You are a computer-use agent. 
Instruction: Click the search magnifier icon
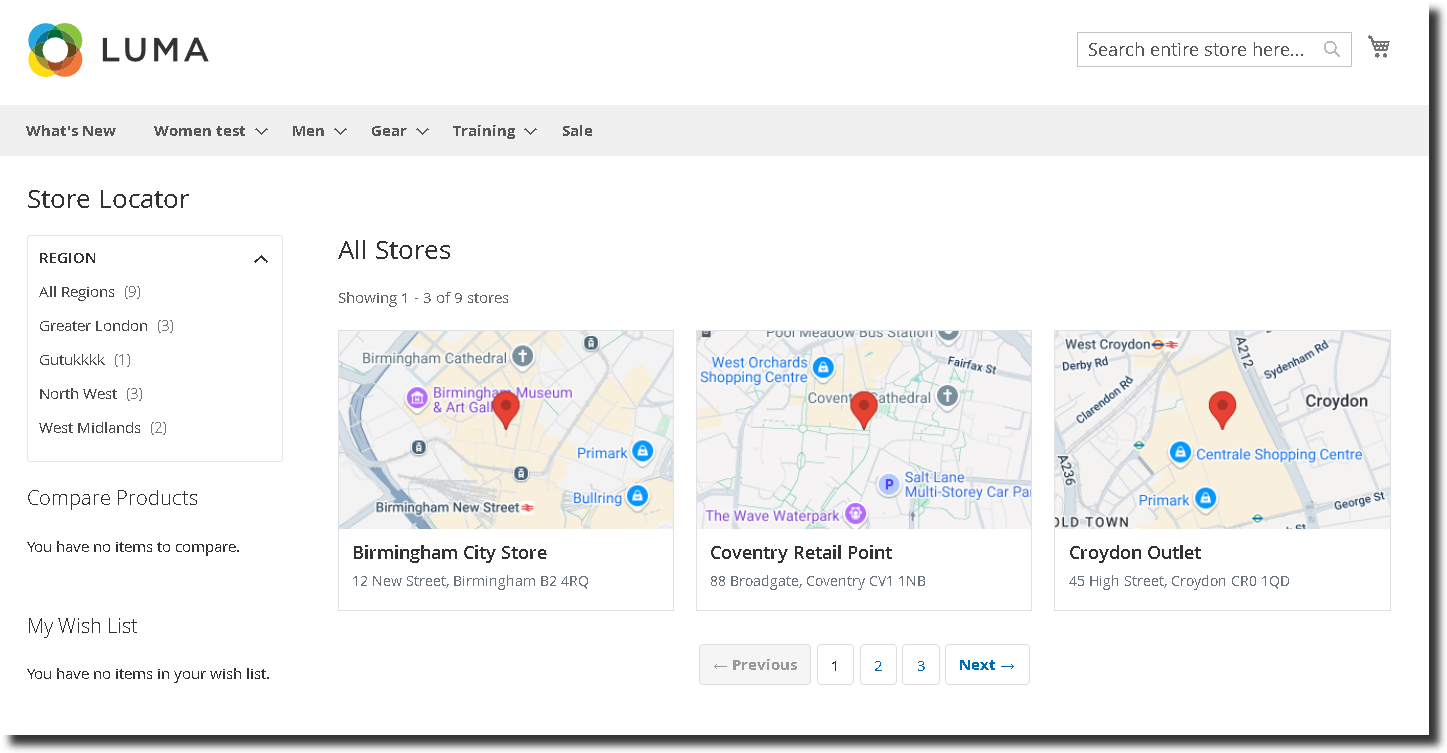[1331, 49]
